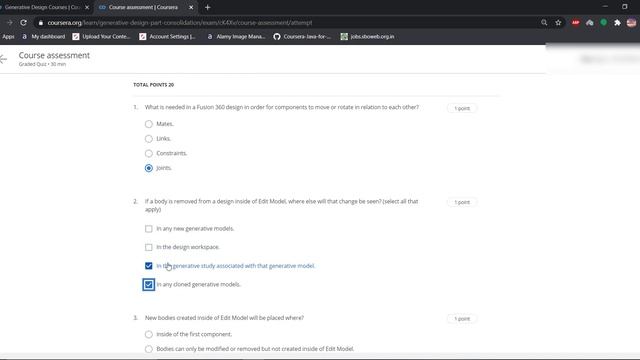The image size is (640, 360).
Task: Uncheck 'In any cloned generative models'
Action: pos(149,284)
